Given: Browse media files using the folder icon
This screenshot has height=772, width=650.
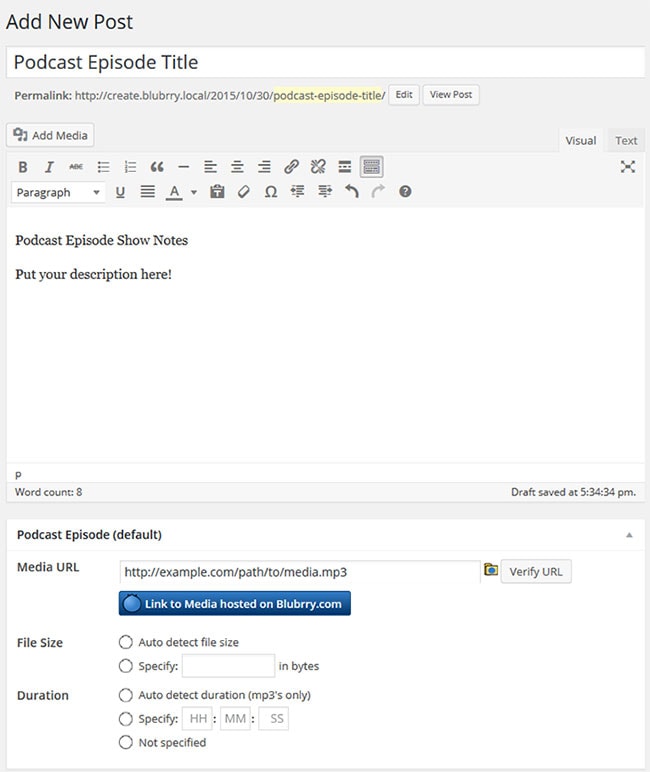Looking at the screenshot, I should tap(491, 571).
